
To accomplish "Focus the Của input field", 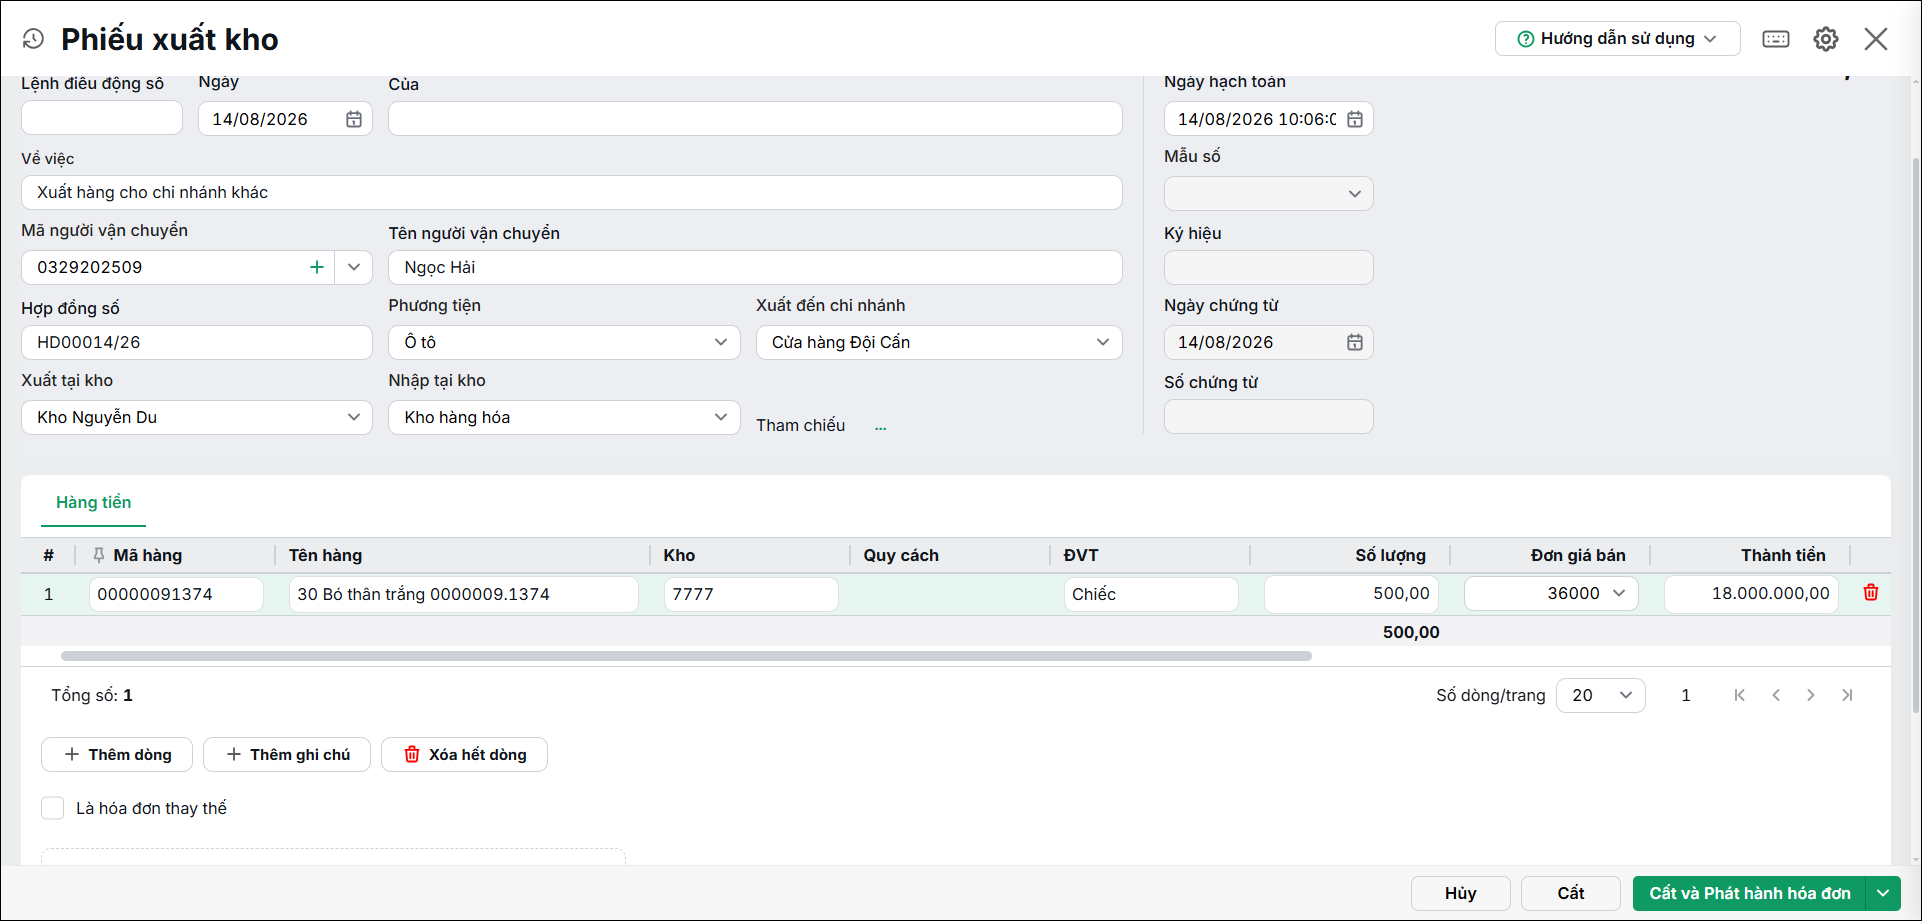I will click(755, 118).
